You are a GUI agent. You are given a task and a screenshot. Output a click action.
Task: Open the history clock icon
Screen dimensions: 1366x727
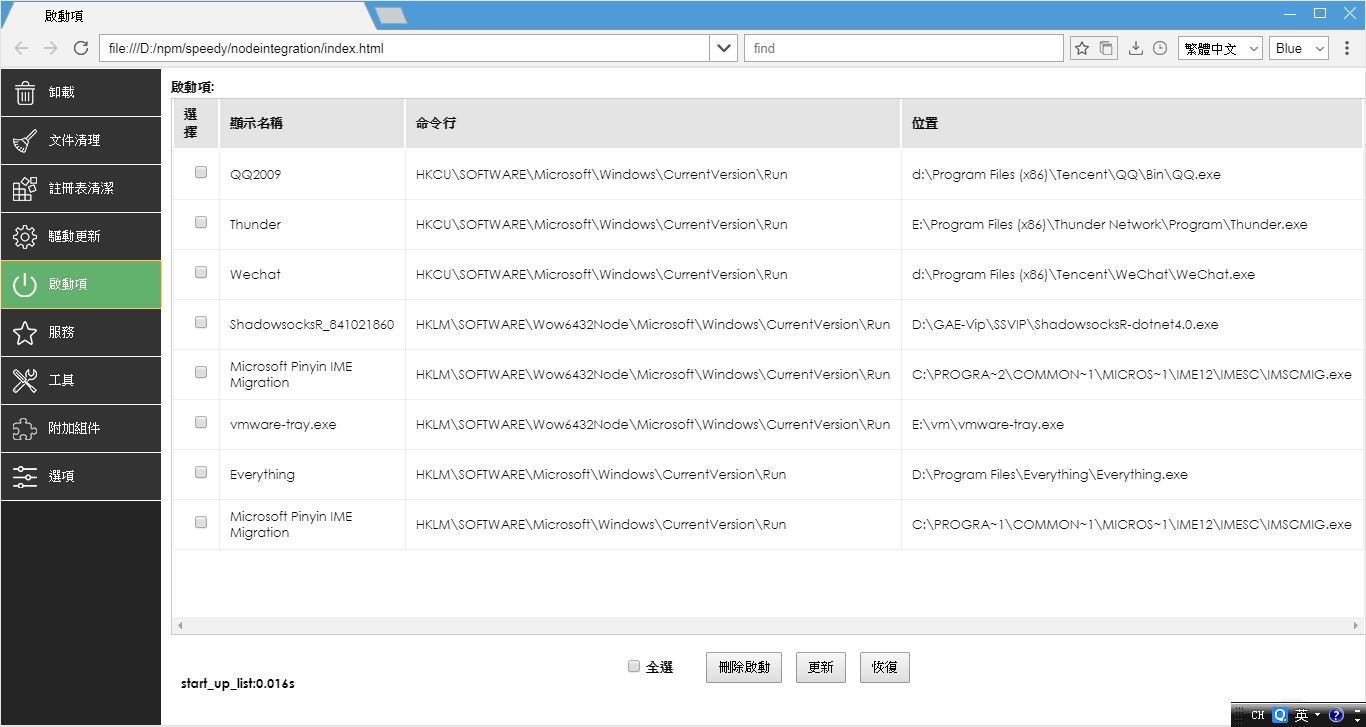coord(1160,48)
